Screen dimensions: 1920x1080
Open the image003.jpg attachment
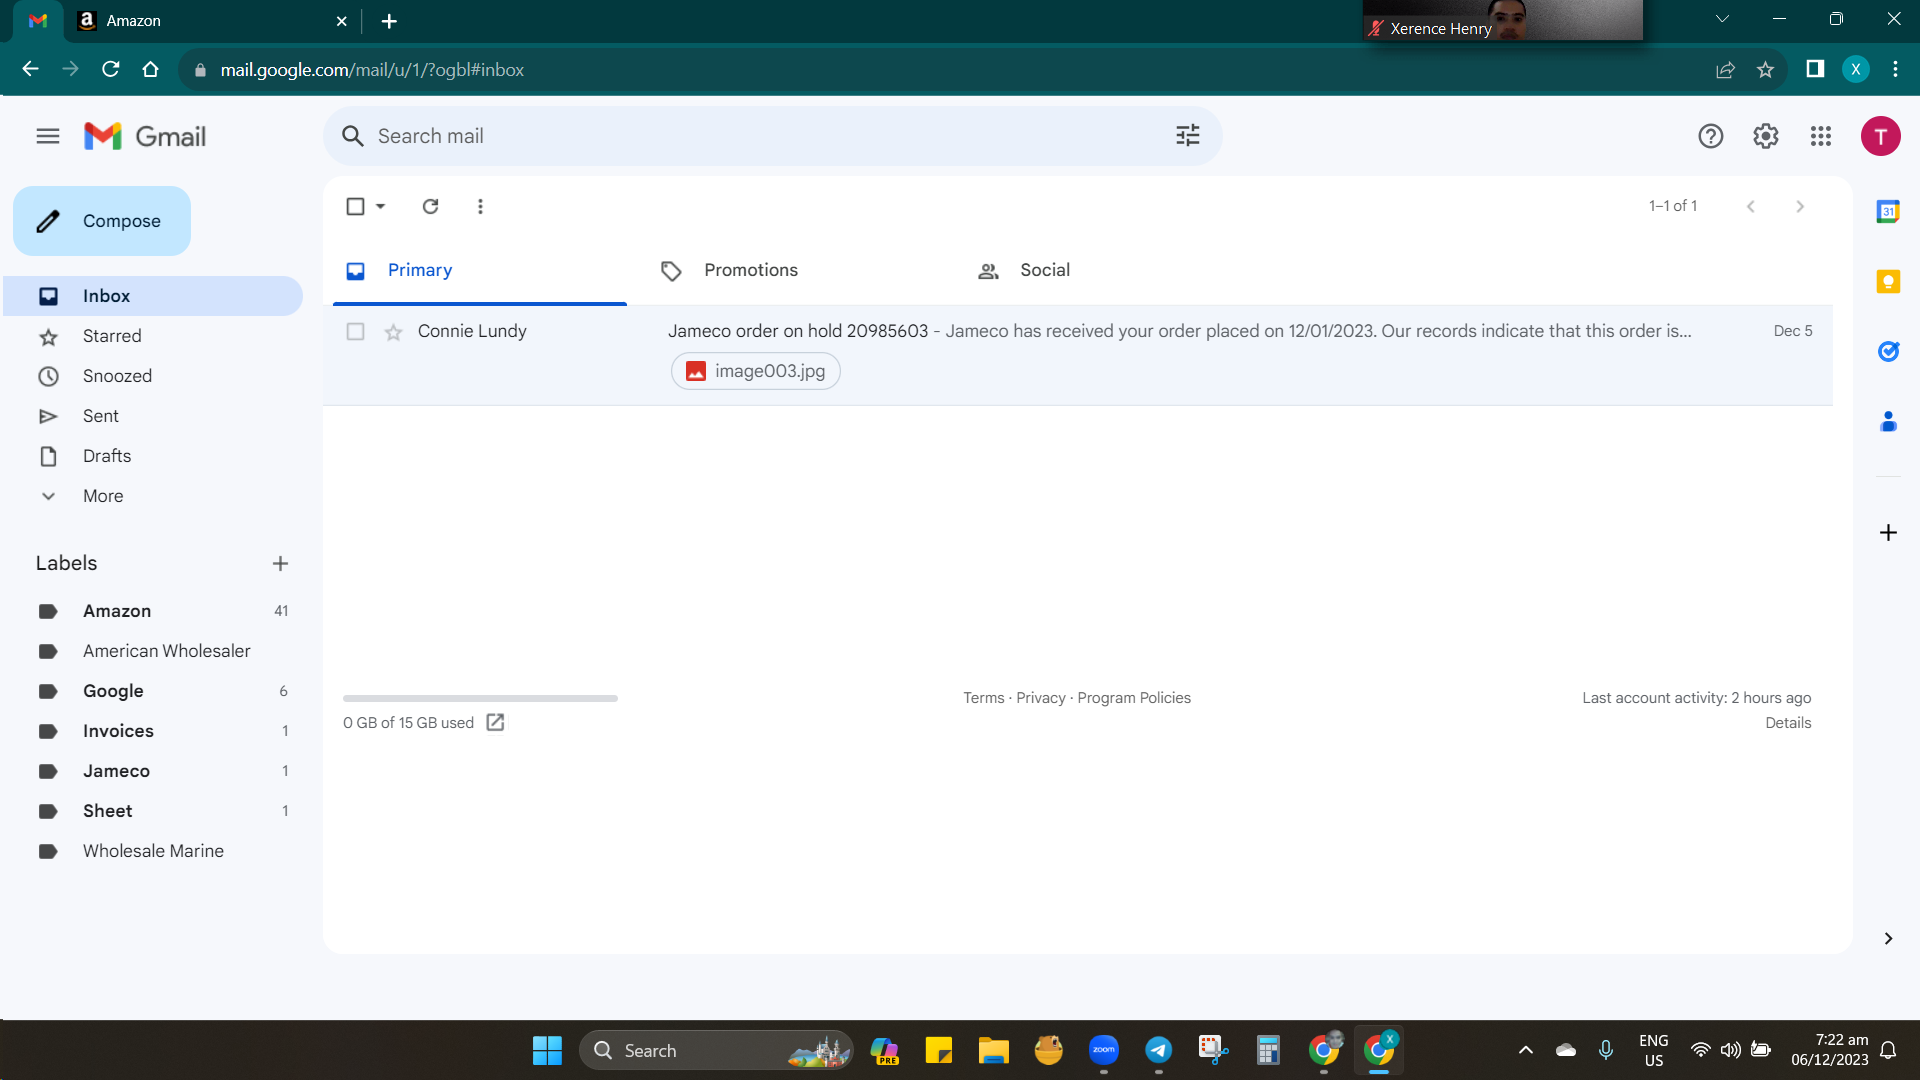click(x=756, y=371)
